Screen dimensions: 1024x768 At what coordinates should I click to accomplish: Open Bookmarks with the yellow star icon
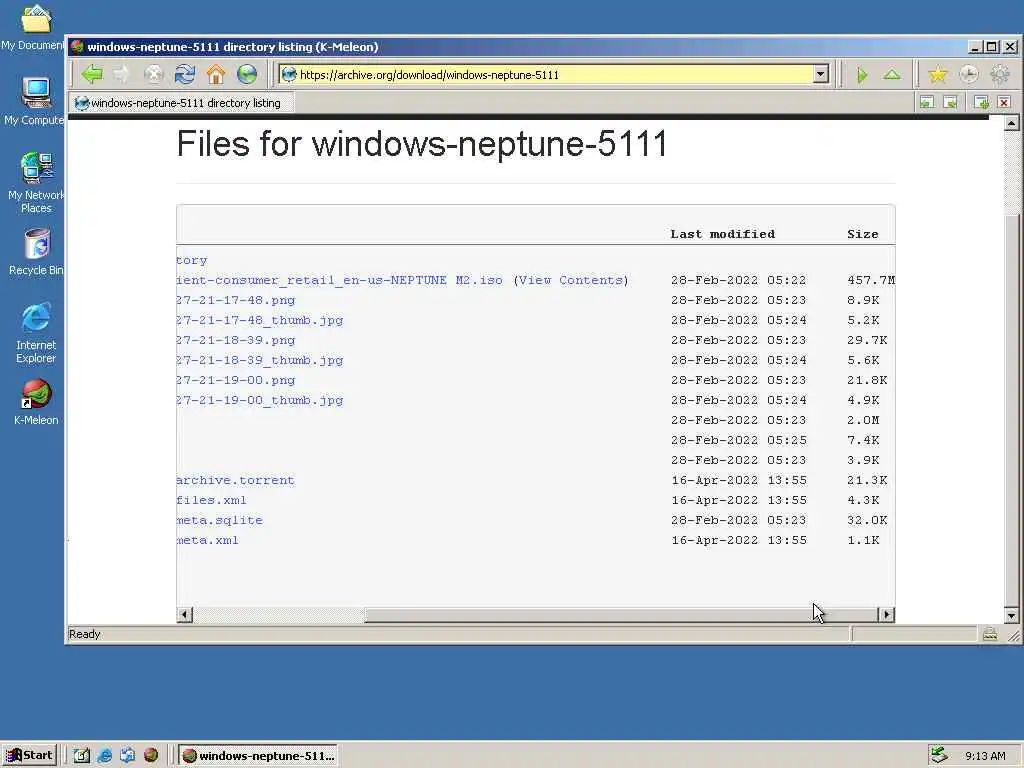[938, 75]
